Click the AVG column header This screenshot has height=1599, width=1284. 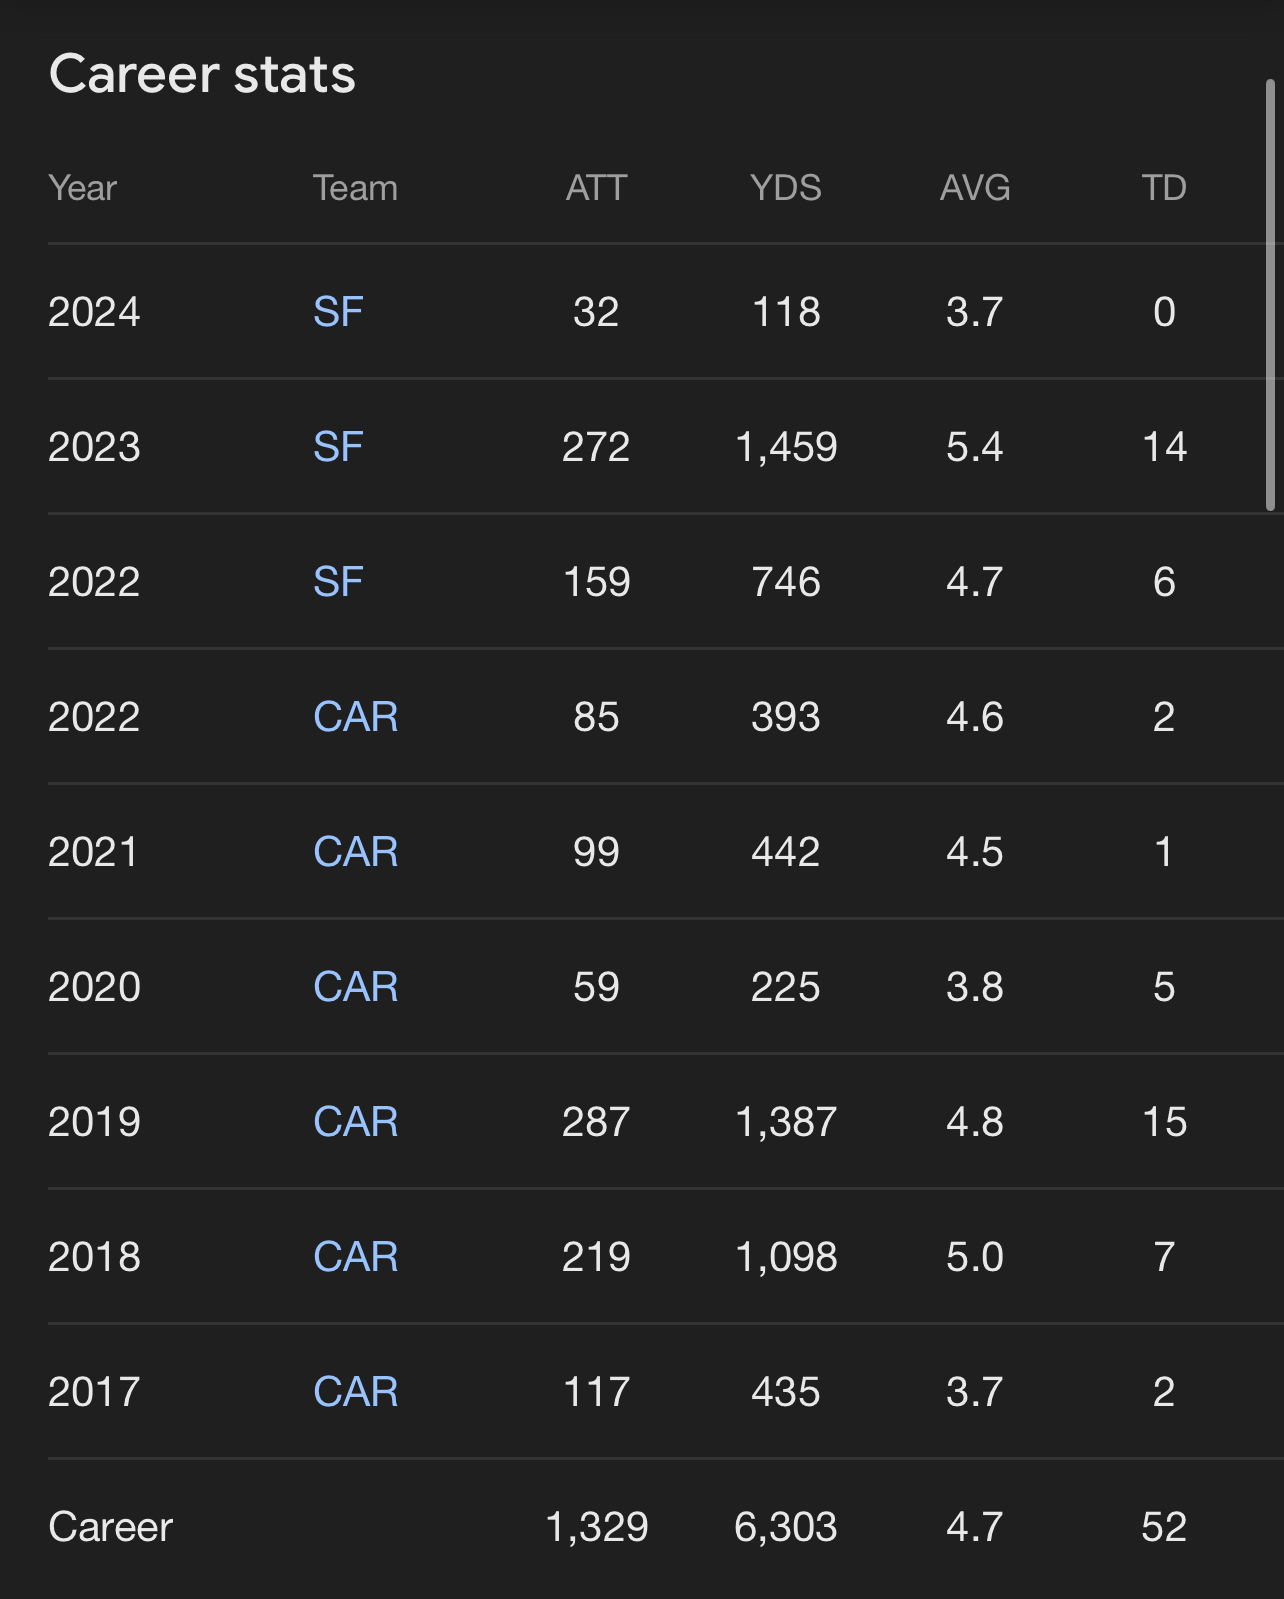pyautogui.click(x=975, y=188)
